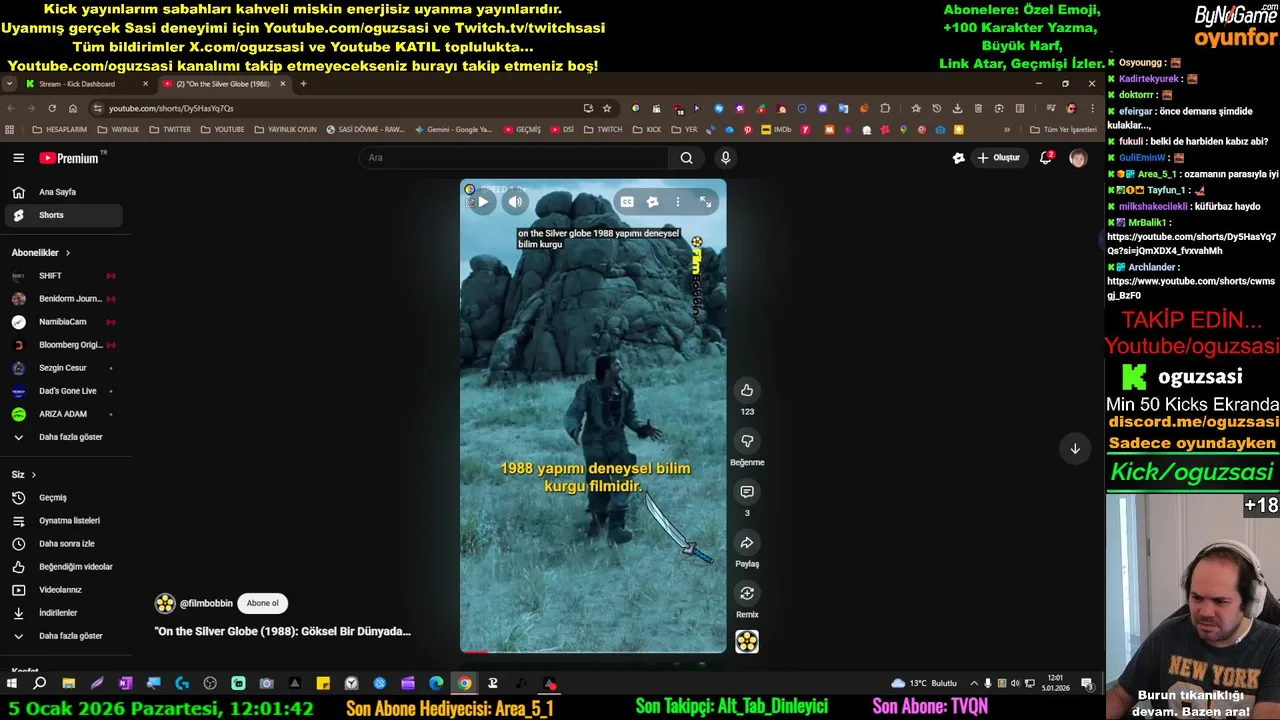Open Daha sonra izle list
The width and height of the screenshot is (1280, 720).
tap(62, 544)
